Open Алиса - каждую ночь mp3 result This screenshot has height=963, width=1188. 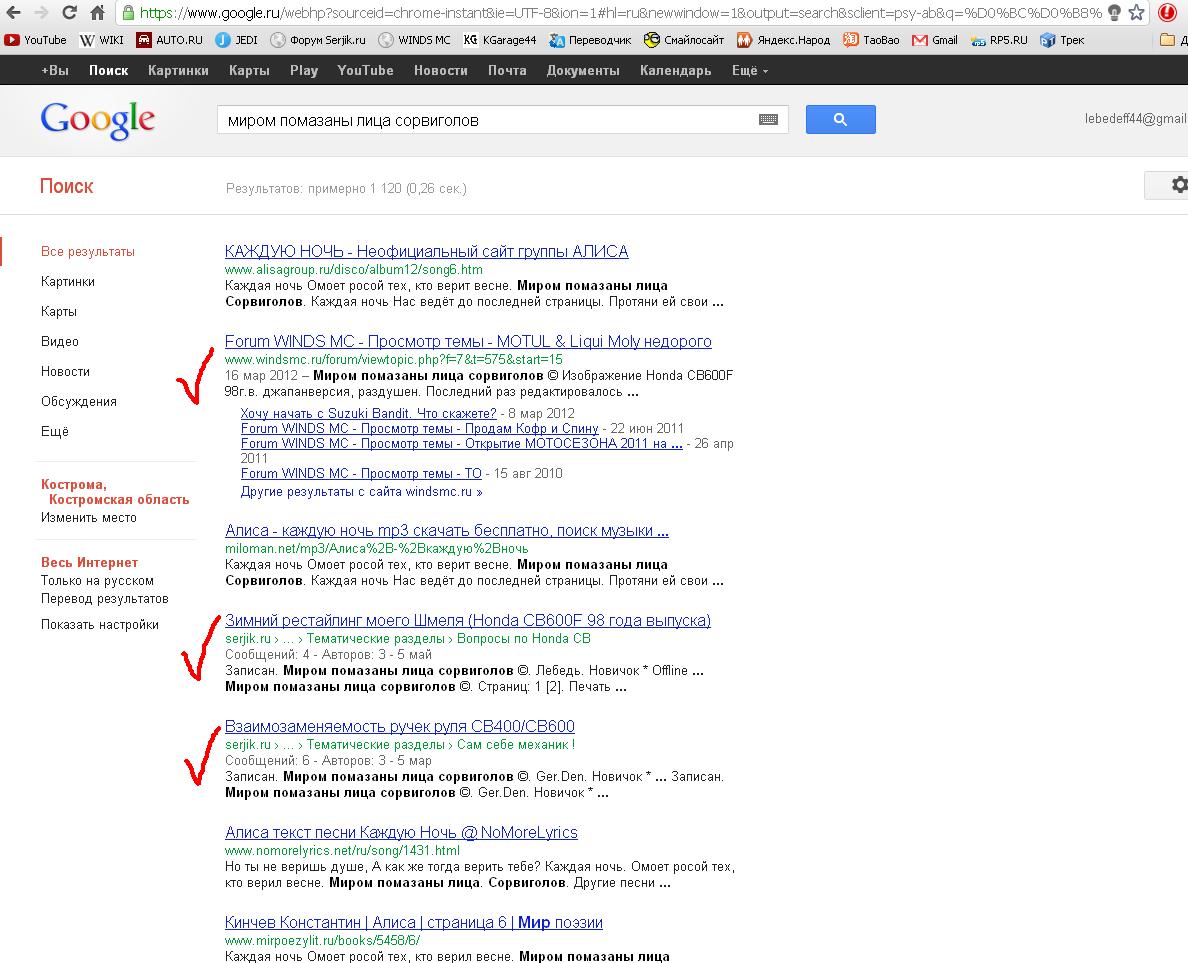pos(447,531)
